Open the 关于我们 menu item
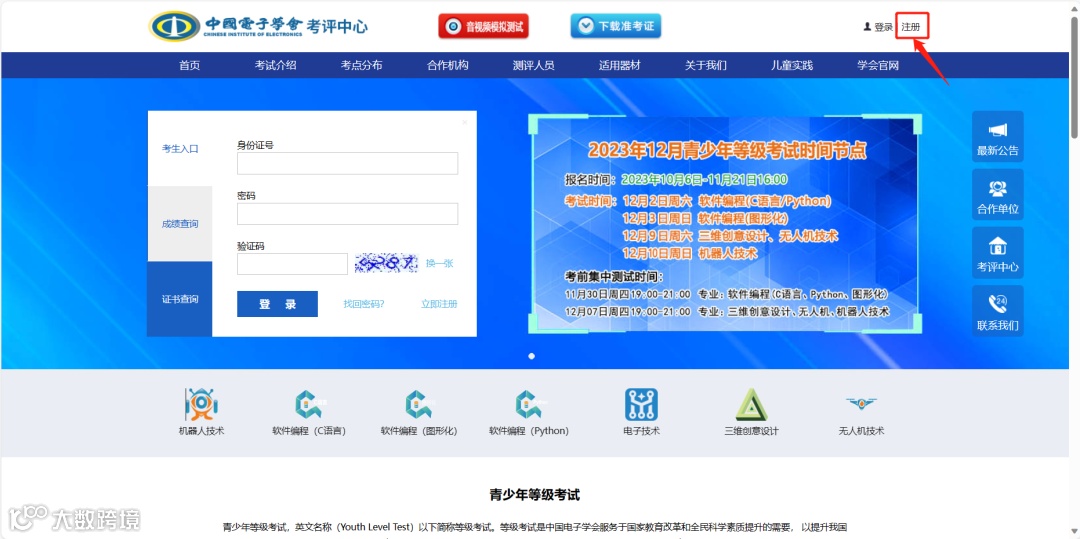Screen dimensions: 1080x539 tap(706, 65)
